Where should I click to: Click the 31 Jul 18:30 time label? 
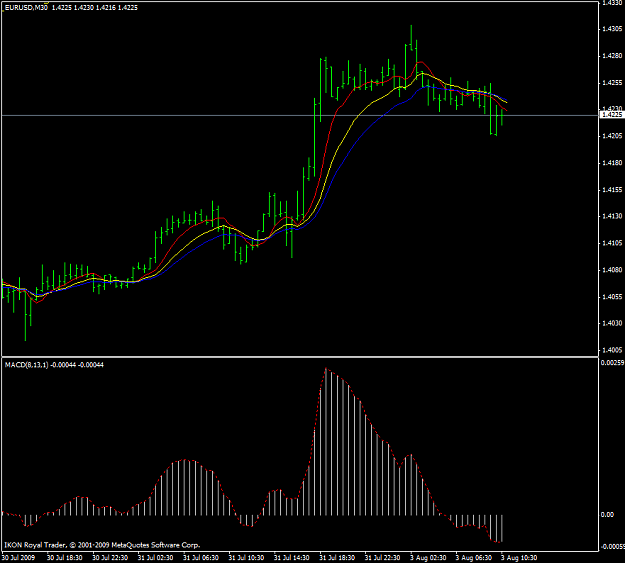tap(337, 557)
